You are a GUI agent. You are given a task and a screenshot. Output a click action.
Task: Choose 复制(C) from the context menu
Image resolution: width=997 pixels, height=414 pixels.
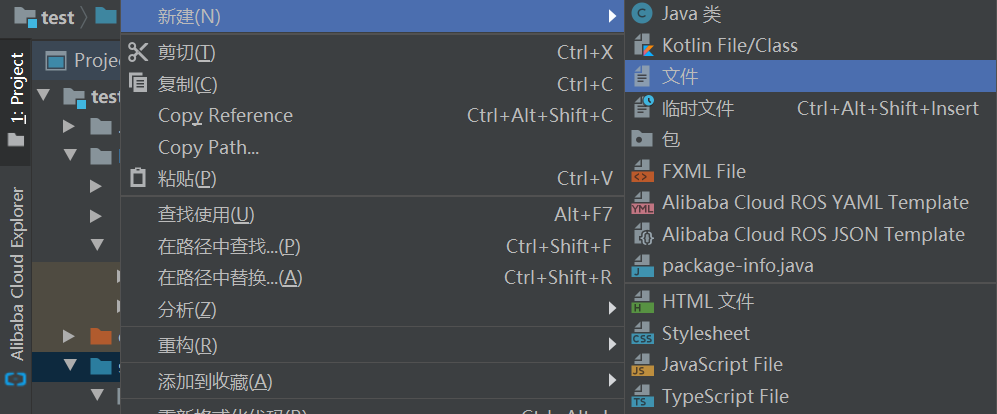point(373,84)
